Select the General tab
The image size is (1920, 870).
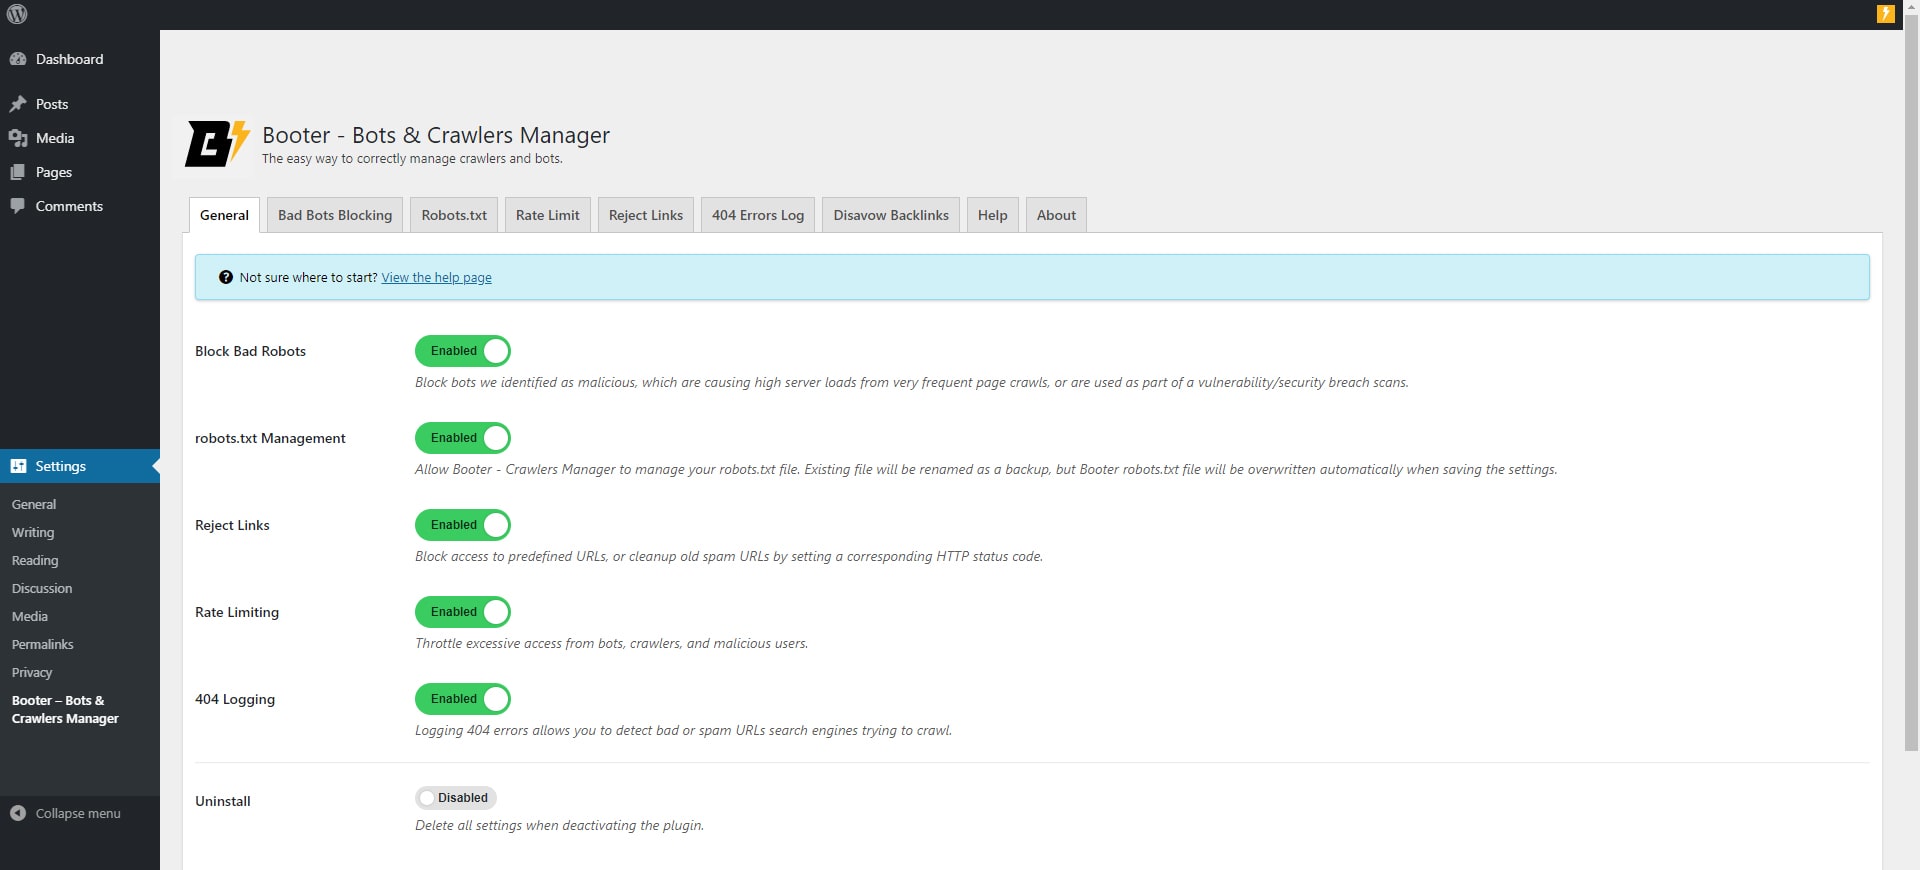(224, 215)
